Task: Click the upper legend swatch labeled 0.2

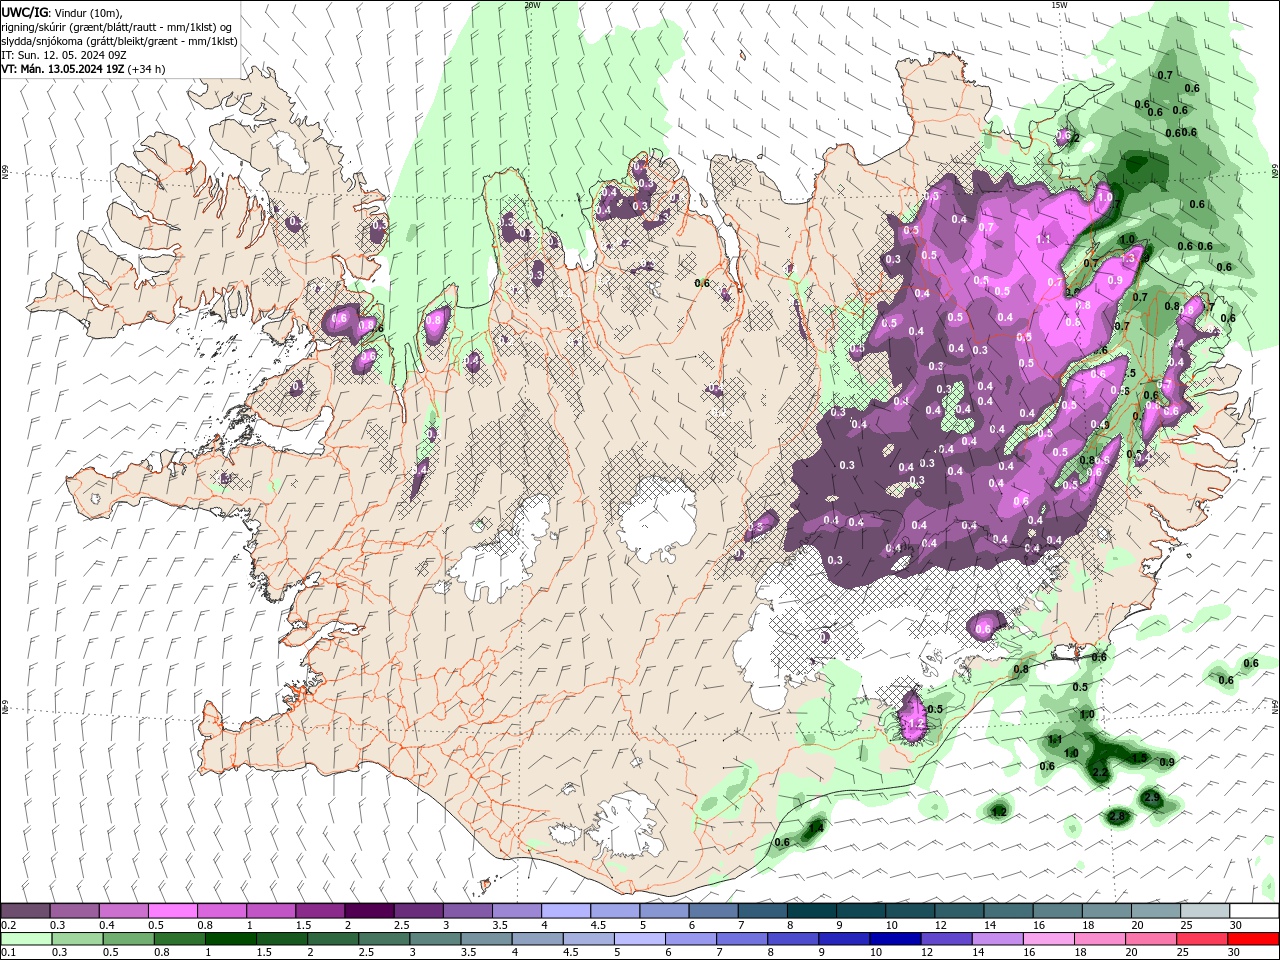Action: [25, 911]
